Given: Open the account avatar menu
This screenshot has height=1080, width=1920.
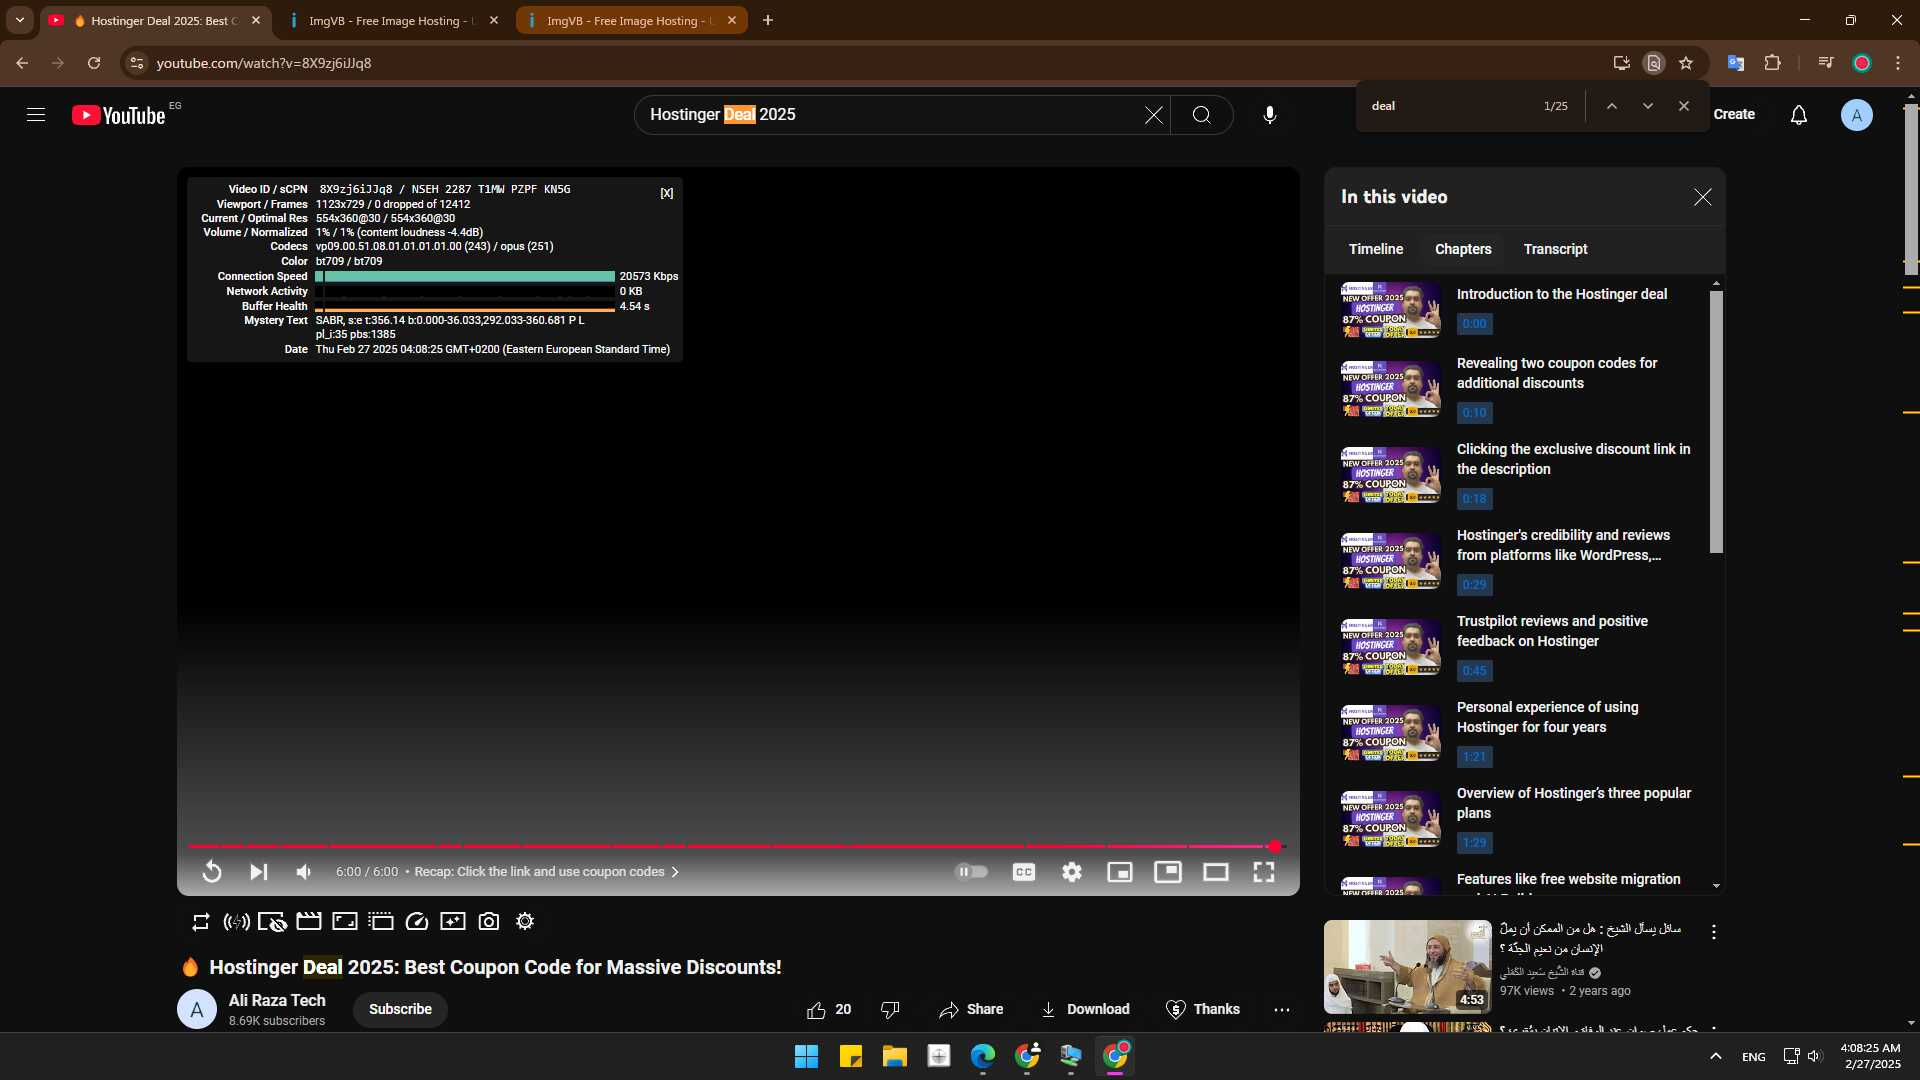Looking at the screenshot, I should (x=1856, y=115).
